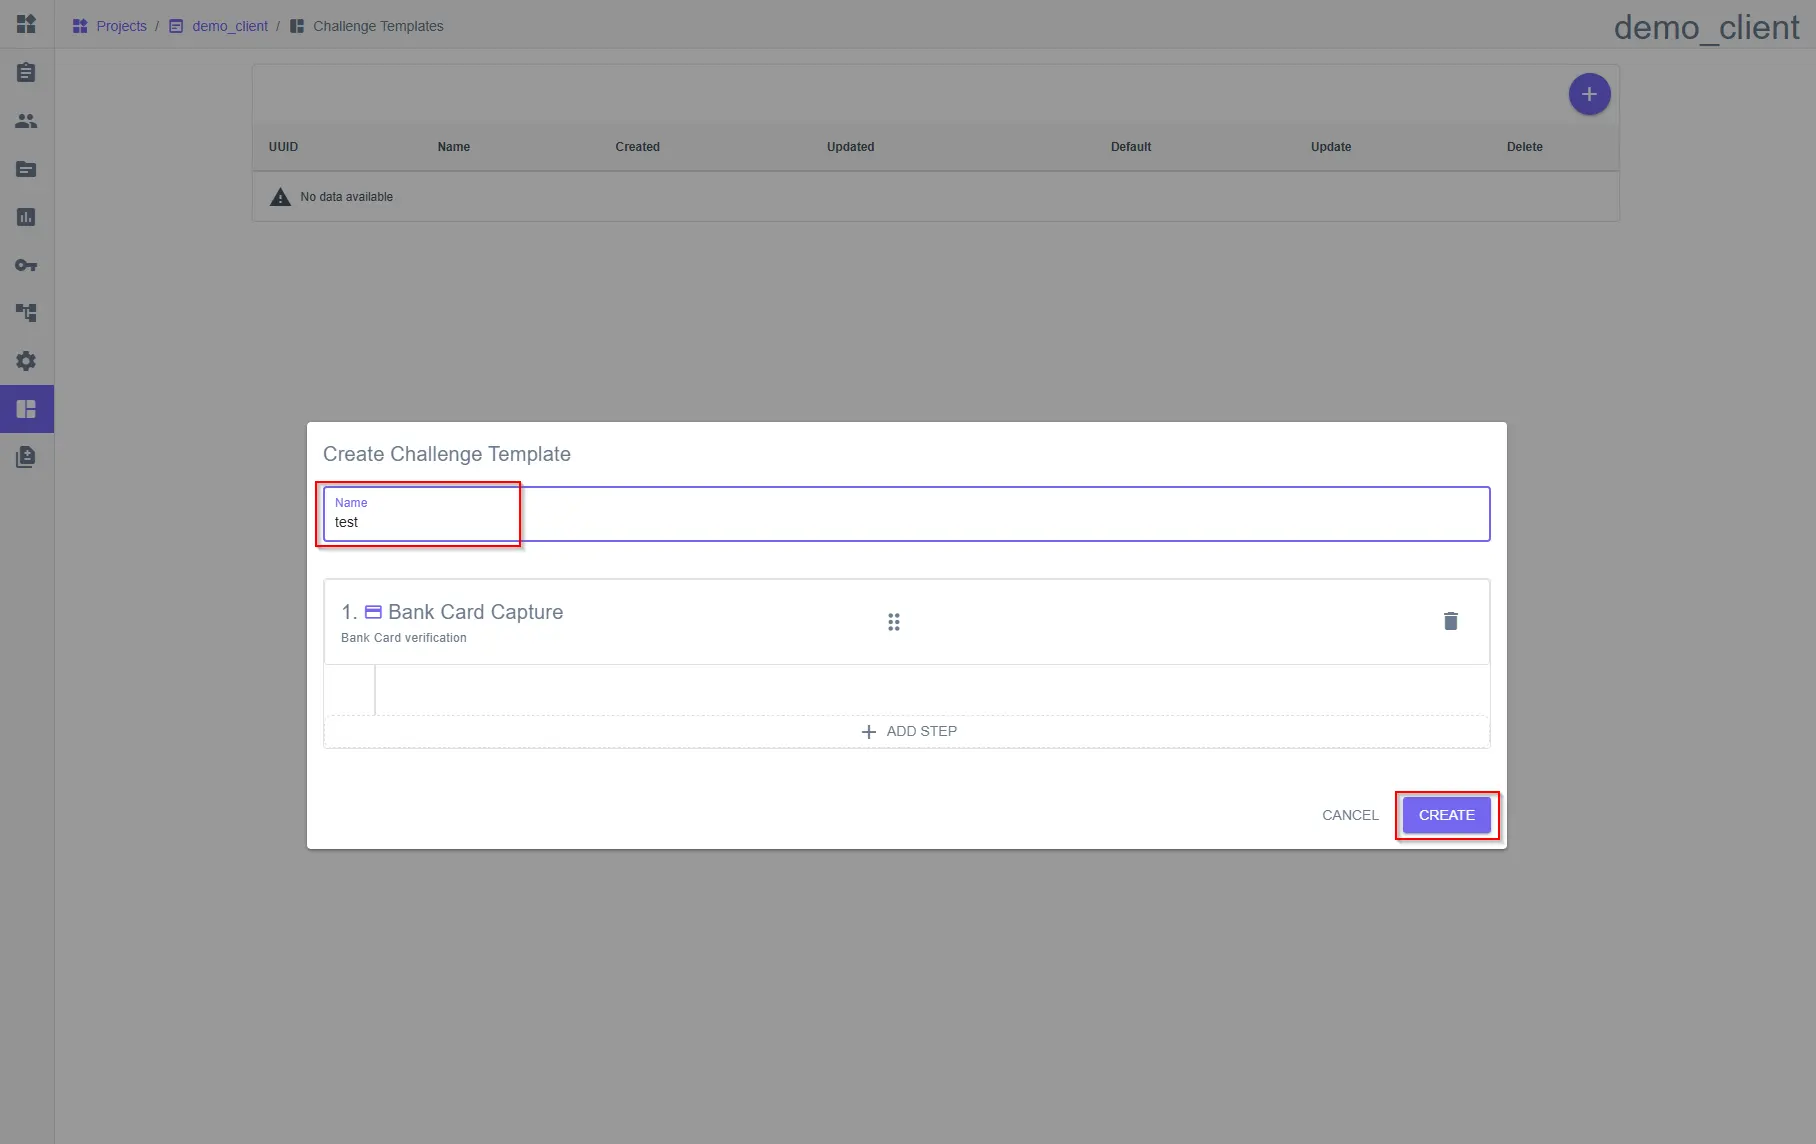Go to Projects breadcrumb link
Screen dimensions: 1816x1144
[121, 26]
